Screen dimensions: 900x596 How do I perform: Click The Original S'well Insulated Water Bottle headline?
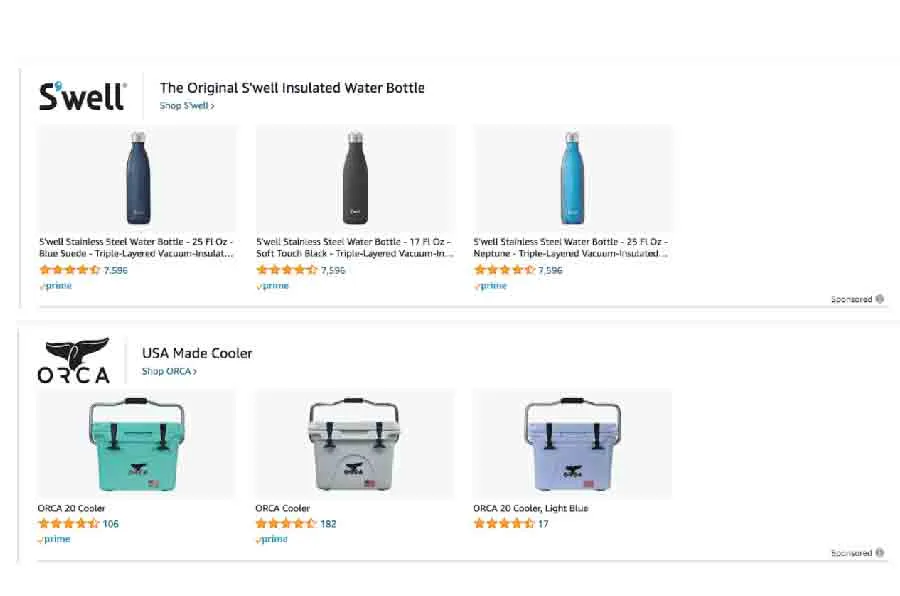pyautogui.click(x=292, y=88)
